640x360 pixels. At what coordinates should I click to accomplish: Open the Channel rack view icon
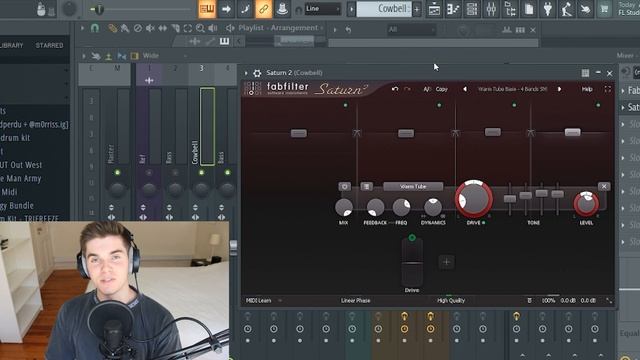[472, 9]
